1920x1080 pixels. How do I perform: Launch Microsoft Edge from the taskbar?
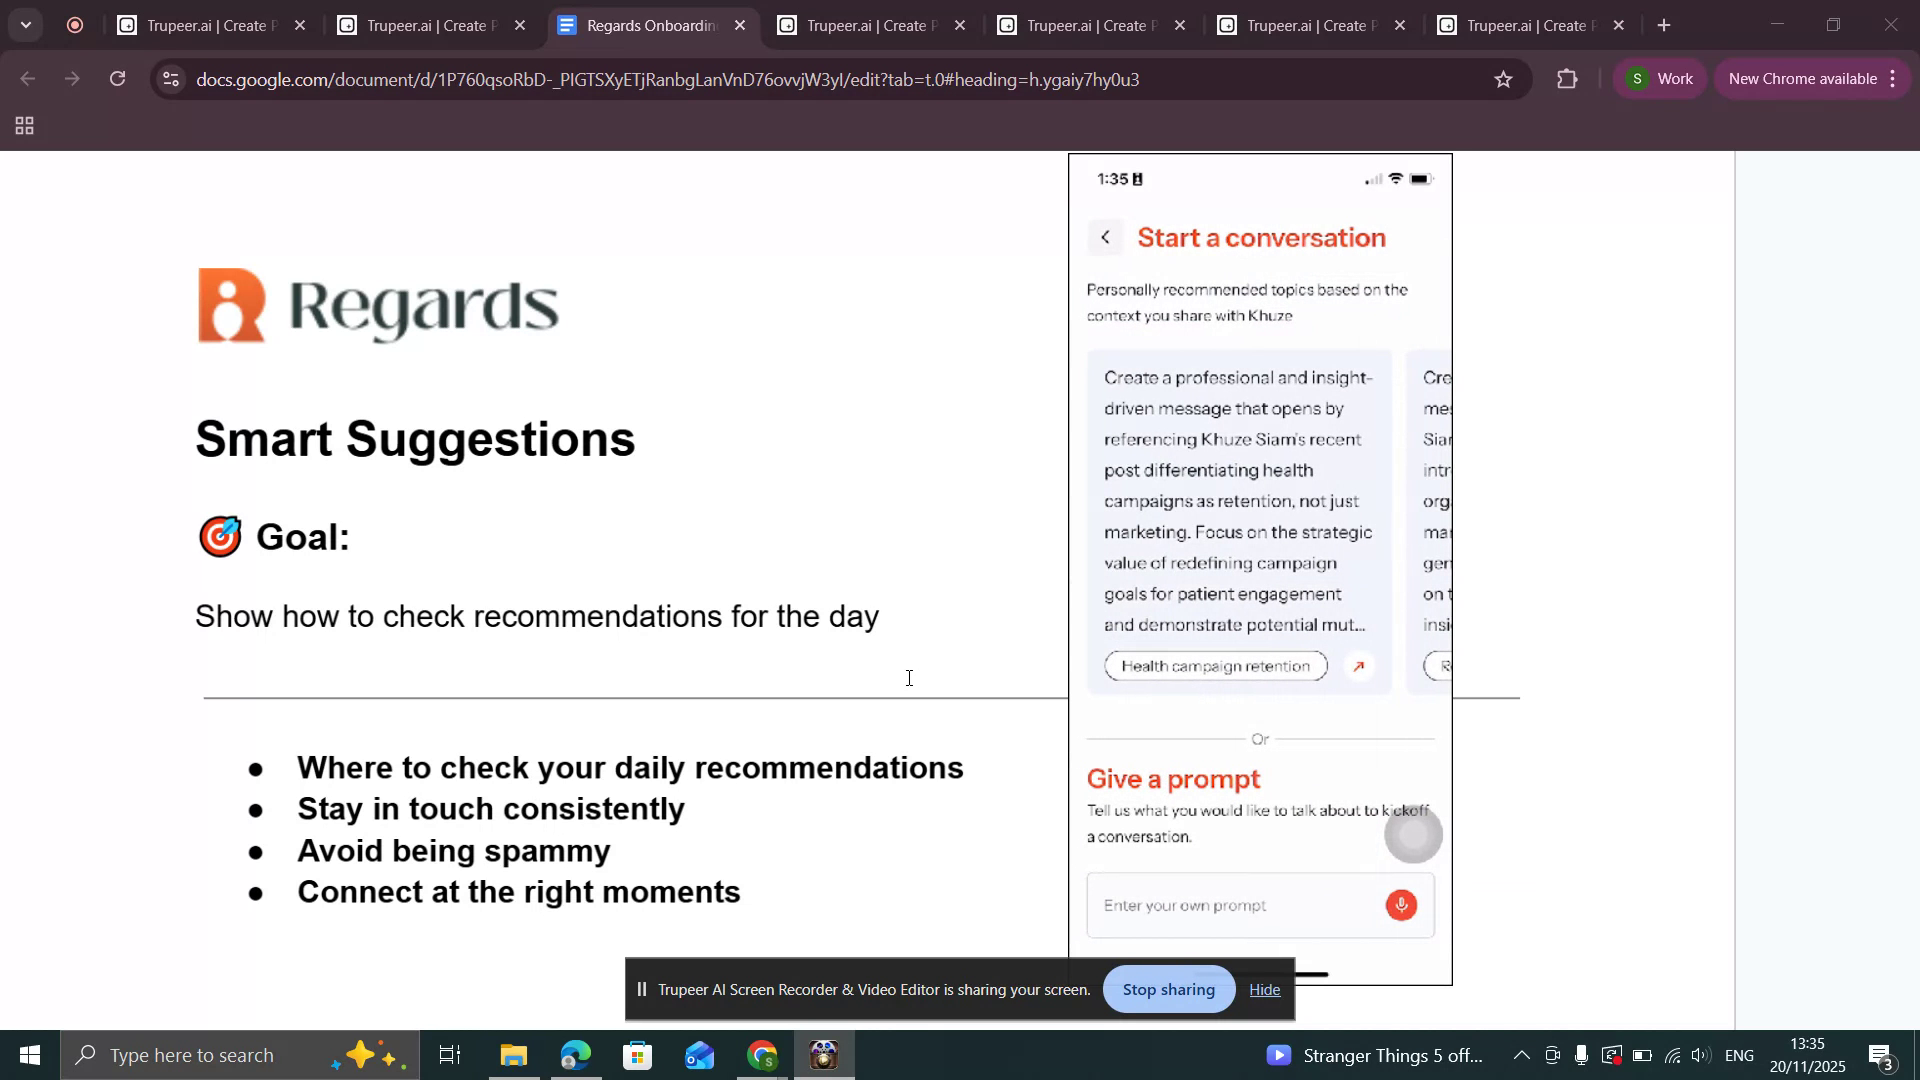click(575, 1054)
